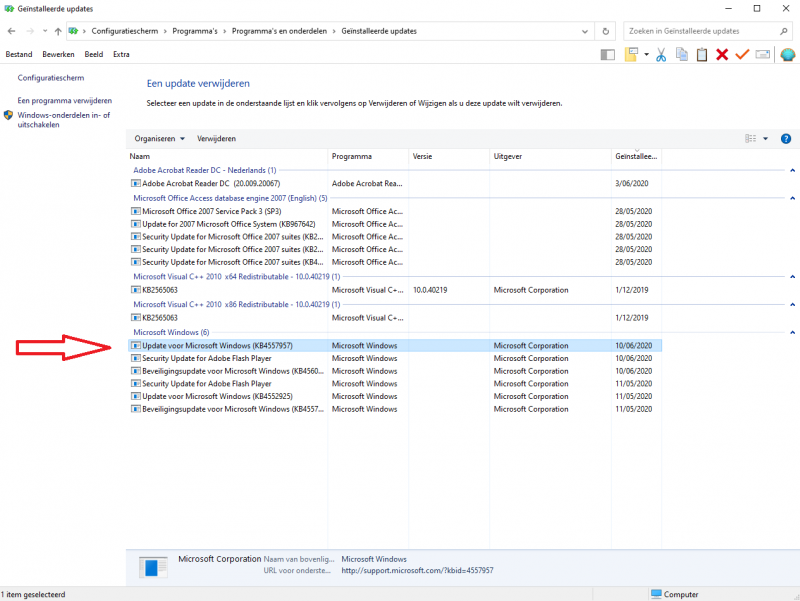Viewport: 800px width, 601px height.
Task: Open the view options dropdown arrow
Action: [x=766, y=138]
